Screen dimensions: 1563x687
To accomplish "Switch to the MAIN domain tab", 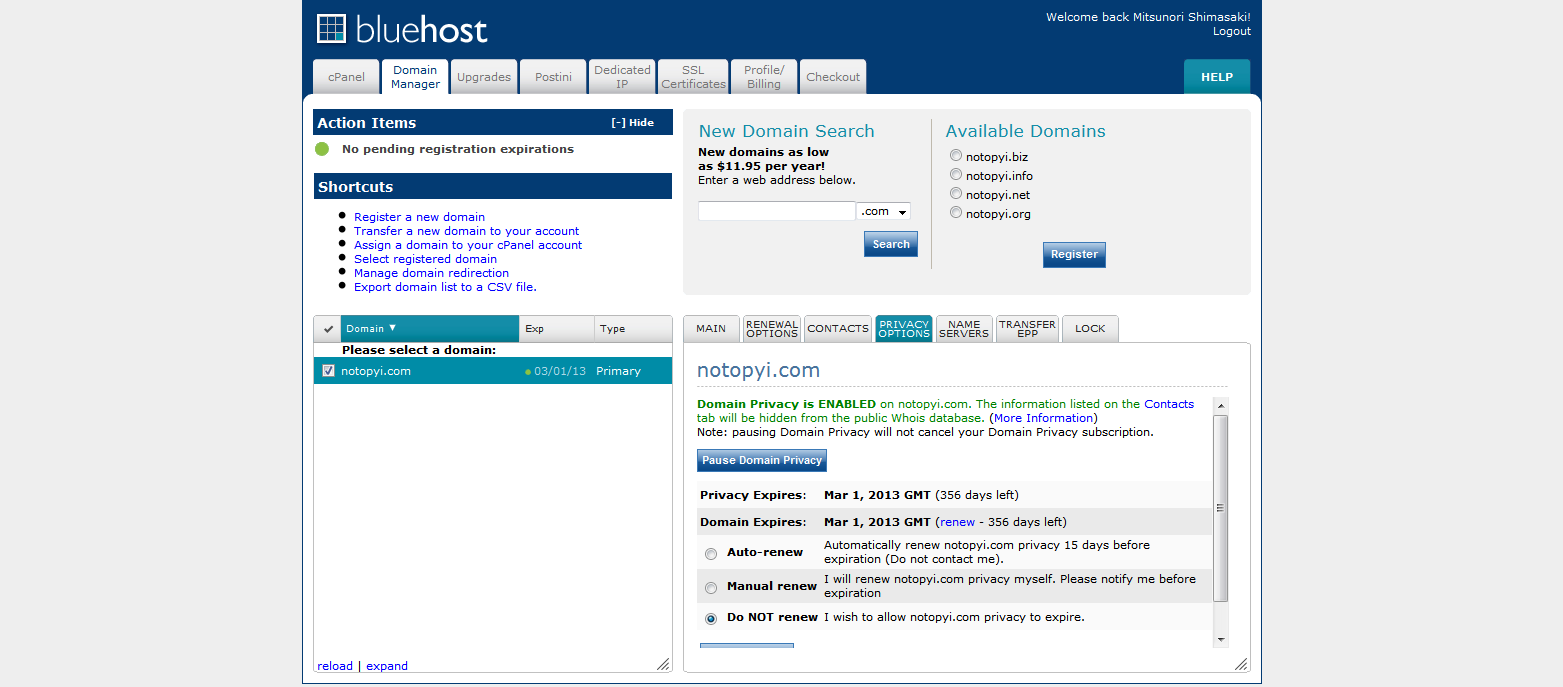I will click(x=711, y=329).
